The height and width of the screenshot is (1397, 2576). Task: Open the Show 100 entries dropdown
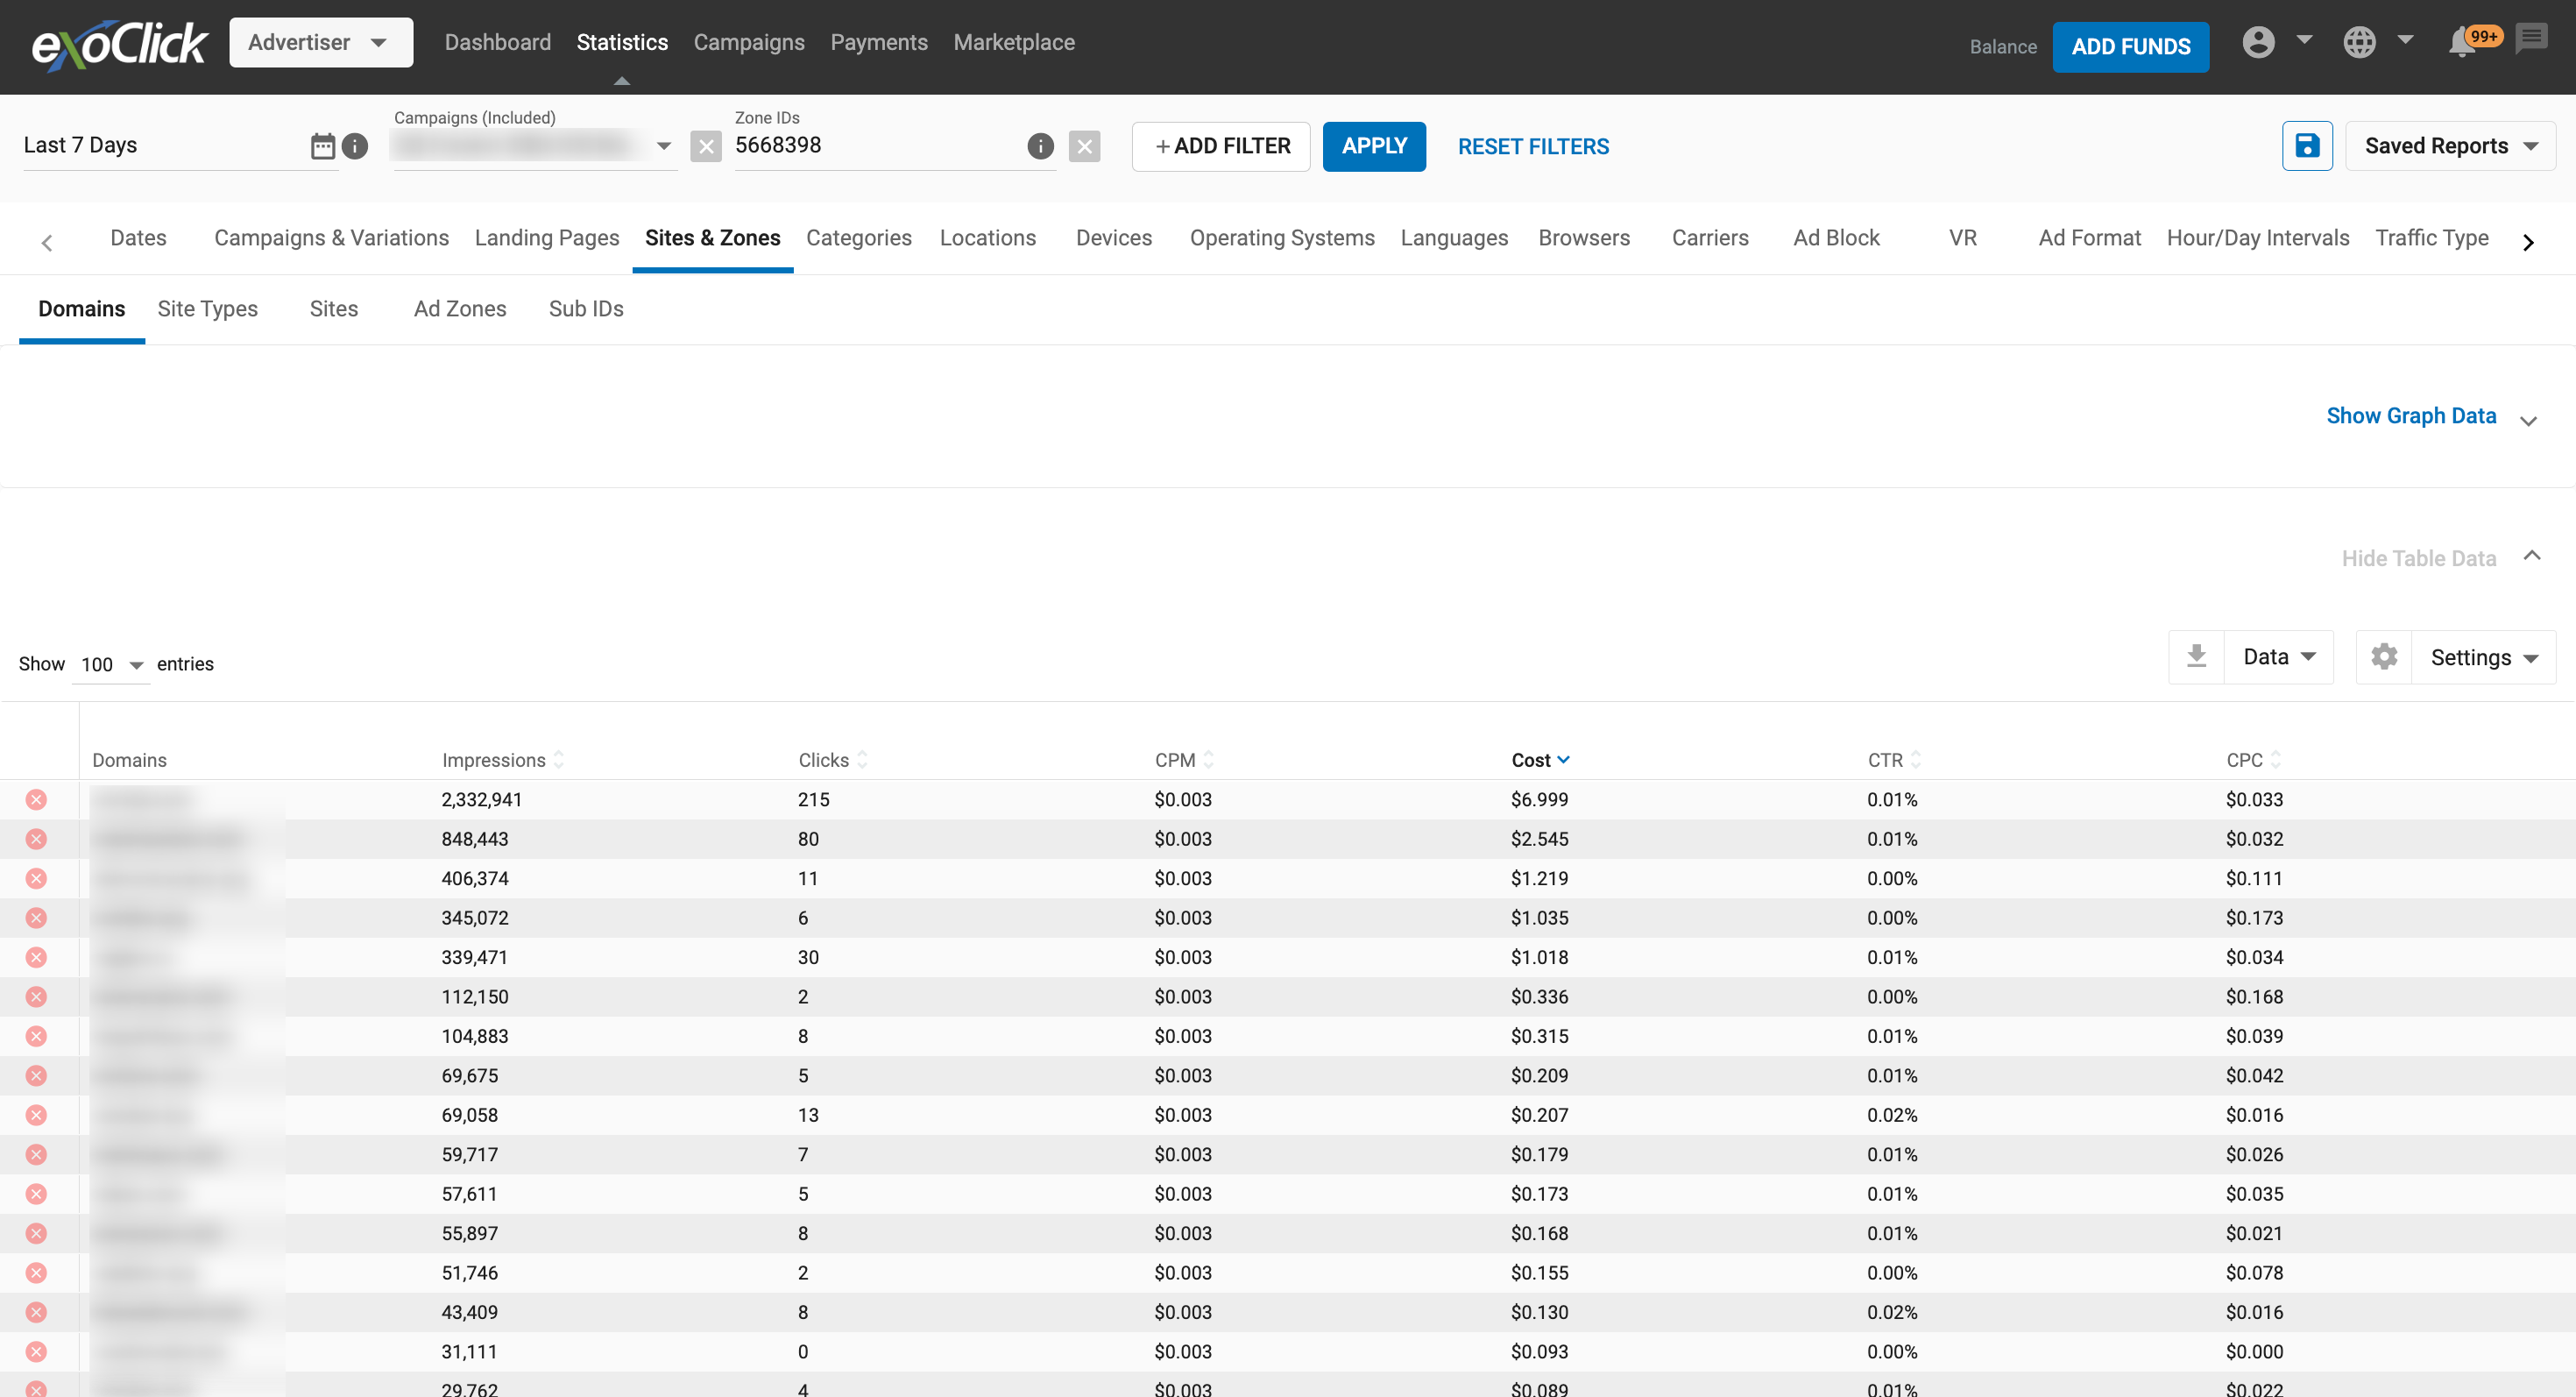(111, 665)
